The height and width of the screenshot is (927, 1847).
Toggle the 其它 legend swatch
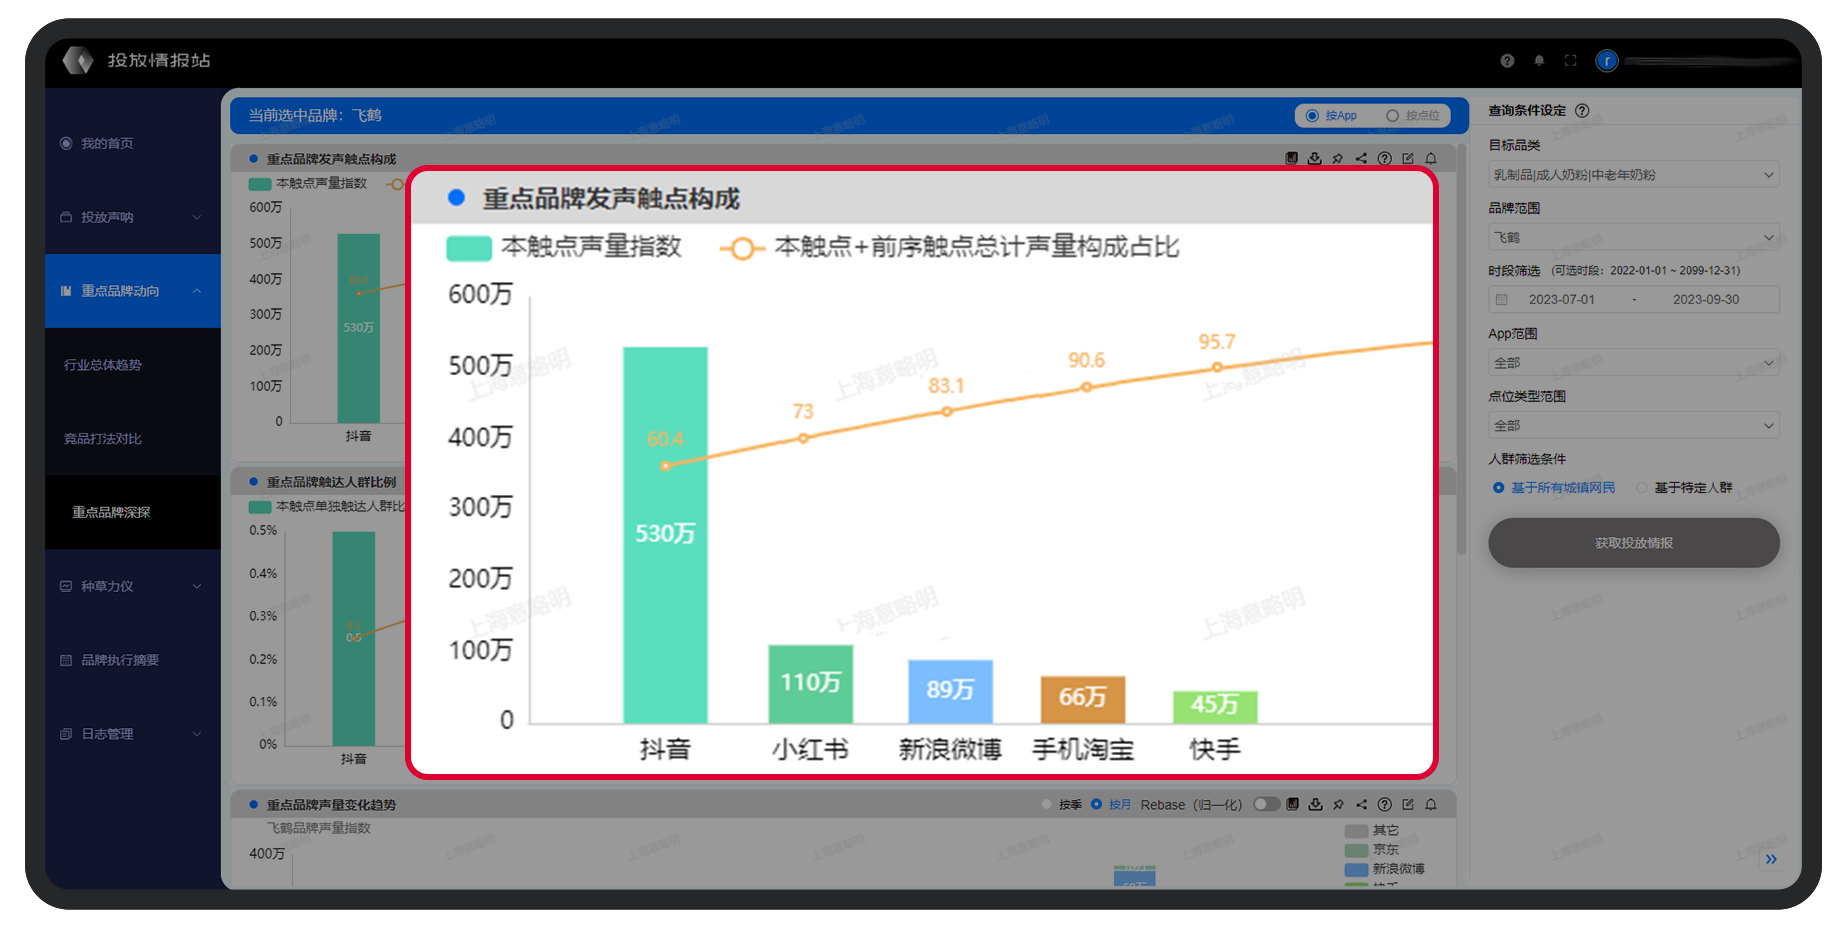point(1356,831)
